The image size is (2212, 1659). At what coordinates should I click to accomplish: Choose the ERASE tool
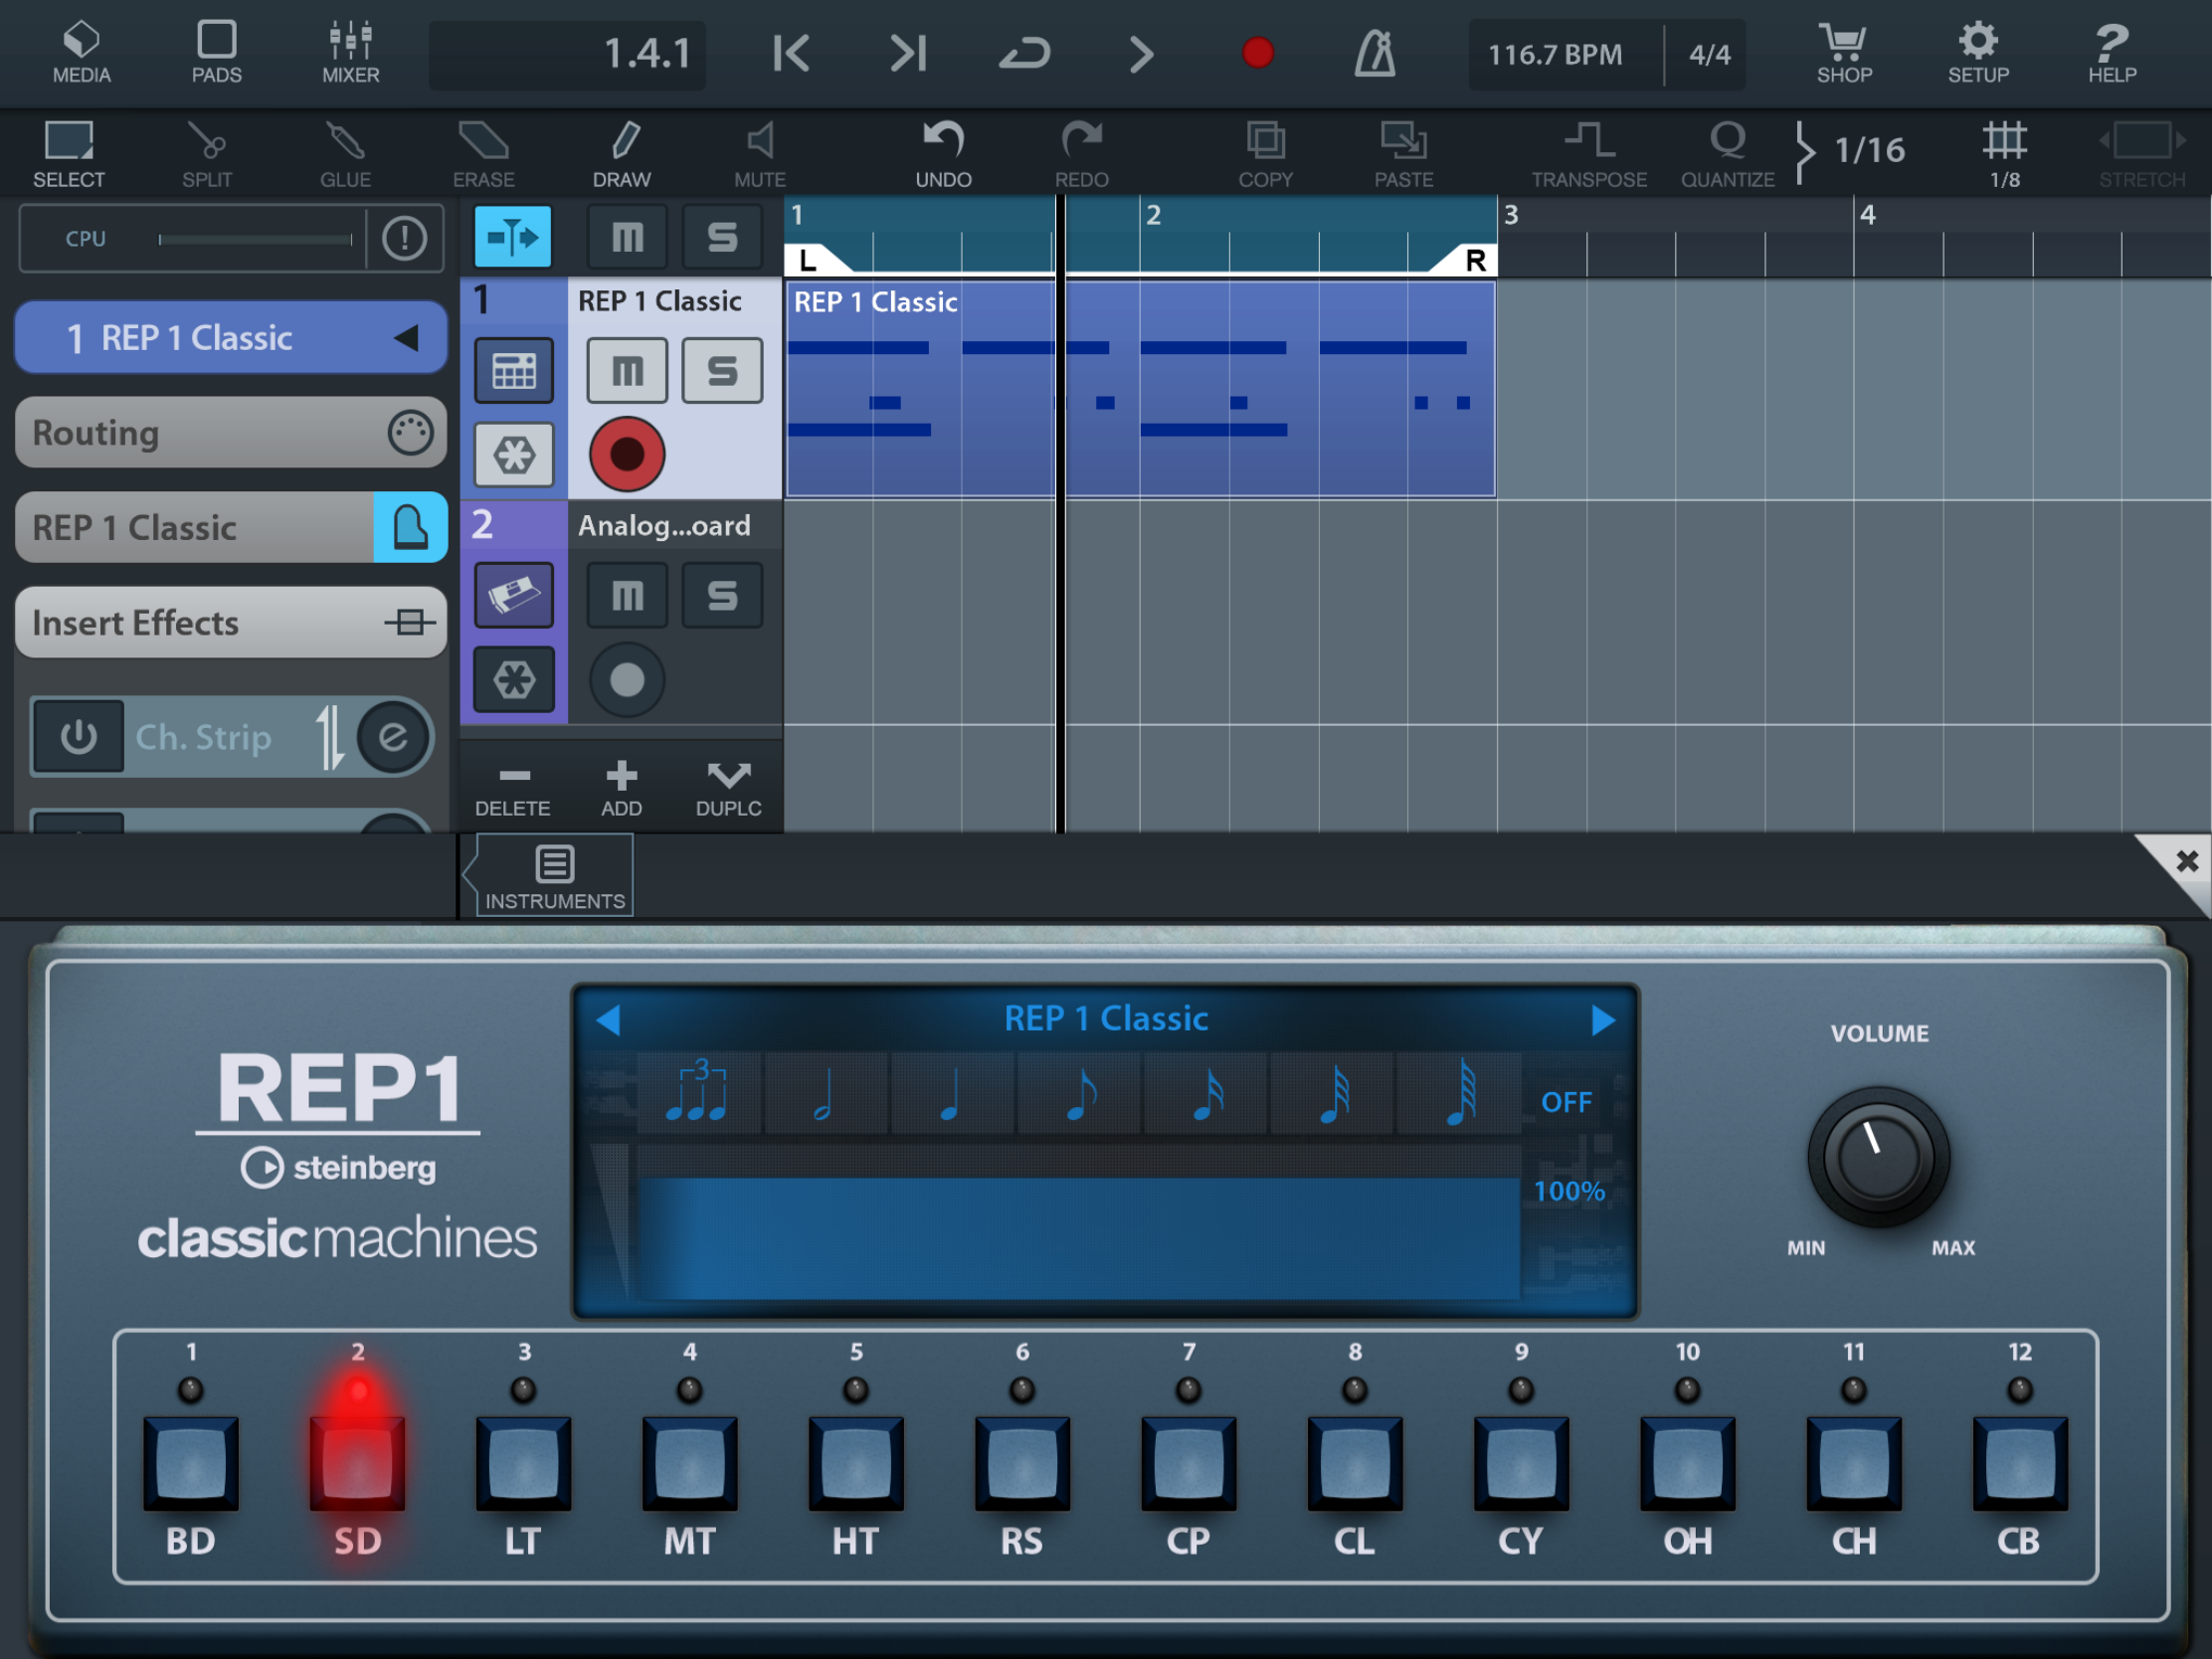point(483,153)
